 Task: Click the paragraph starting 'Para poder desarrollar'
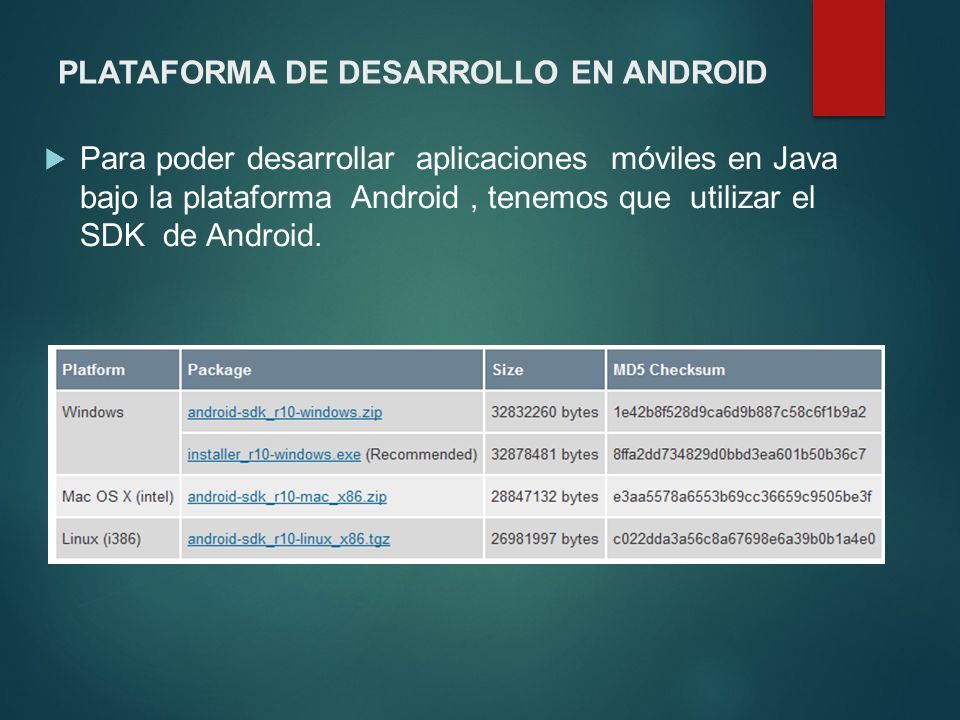[x=459, y=197]
